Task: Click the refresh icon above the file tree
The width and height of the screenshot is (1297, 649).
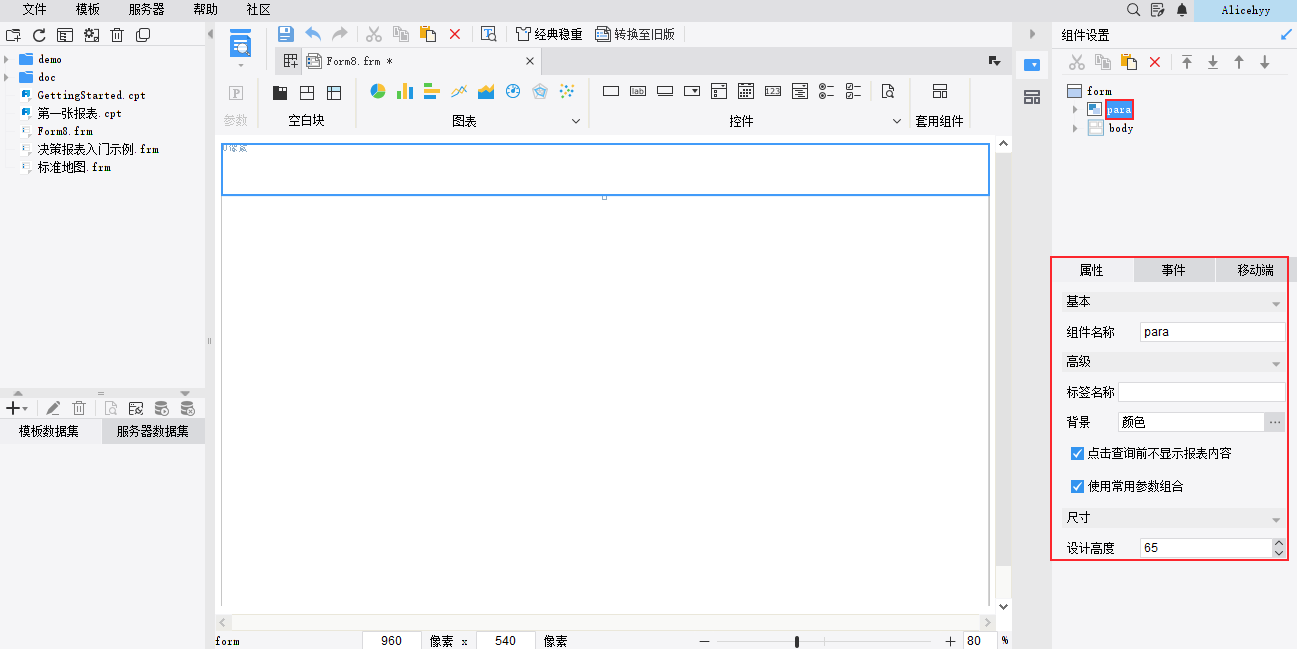Action: point(39,35)
